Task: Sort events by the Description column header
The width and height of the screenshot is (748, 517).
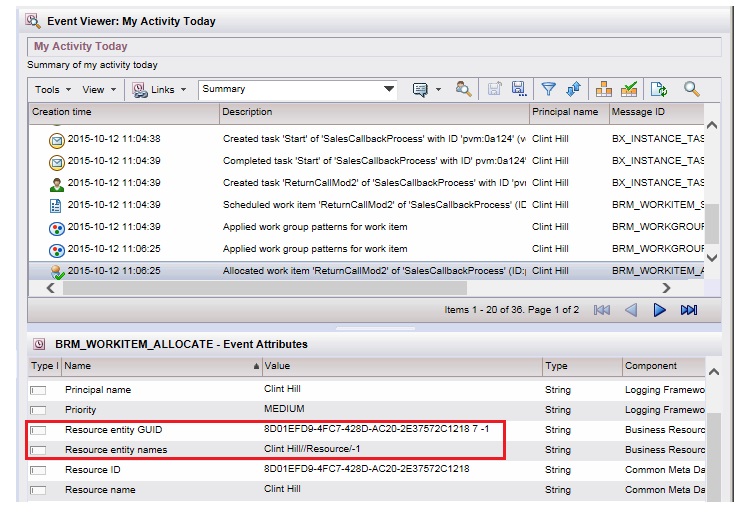Action: (374, 112)
